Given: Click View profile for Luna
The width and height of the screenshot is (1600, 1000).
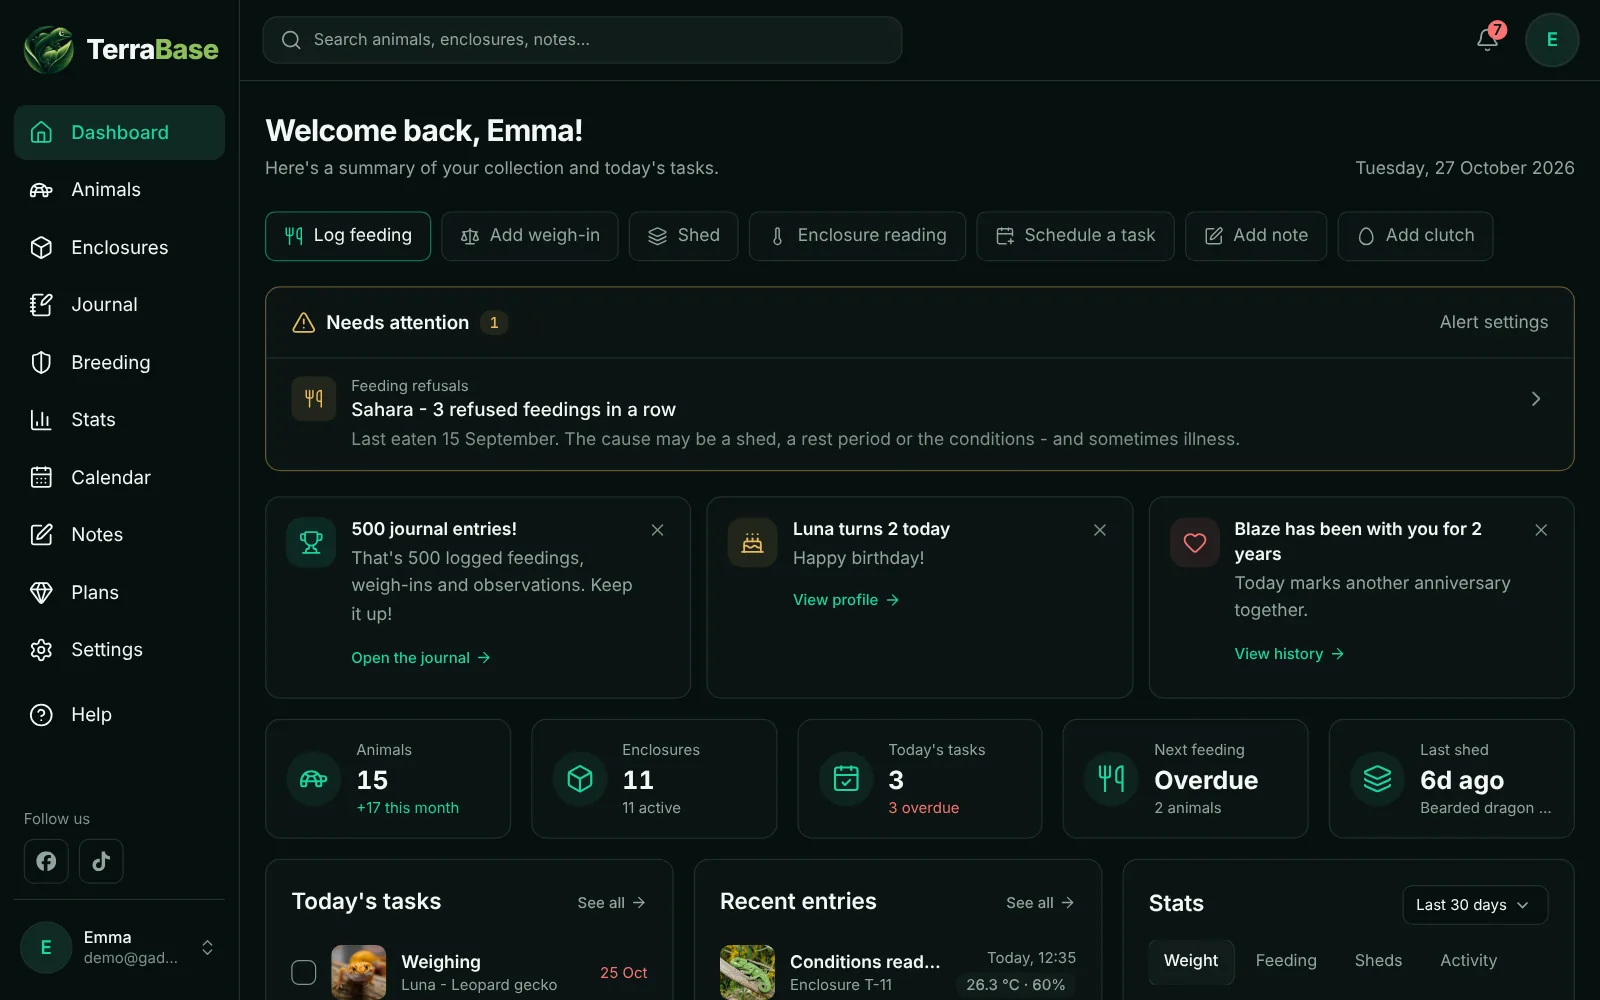Looking at the screenshot, I should (x=846, y=600).
